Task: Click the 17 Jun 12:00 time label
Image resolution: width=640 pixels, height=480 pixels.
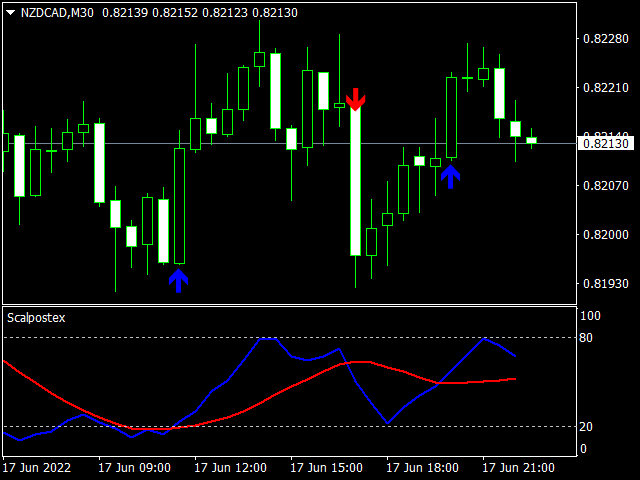Action: click(231, 468)
